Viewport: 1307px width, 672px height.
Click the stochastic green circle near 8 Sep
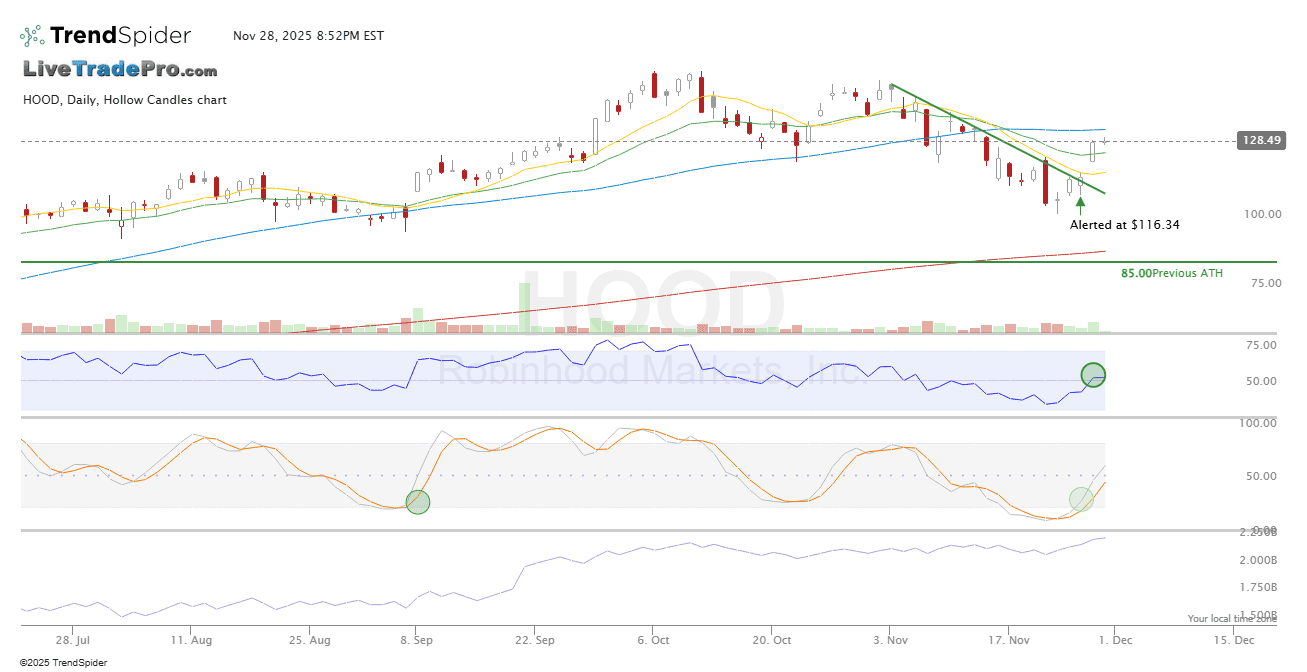pos(418,502)
